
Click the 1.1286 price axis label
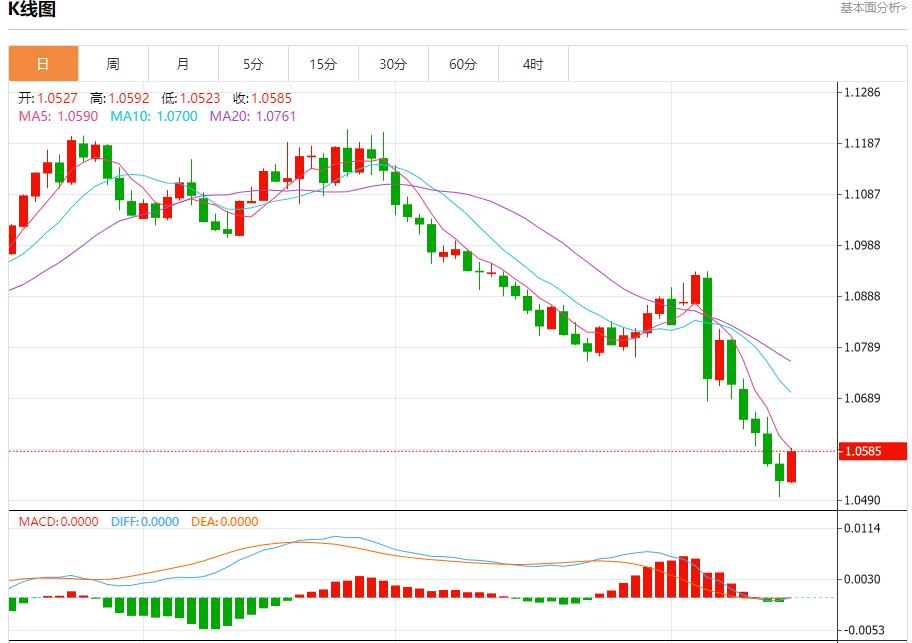pos(863,92)
